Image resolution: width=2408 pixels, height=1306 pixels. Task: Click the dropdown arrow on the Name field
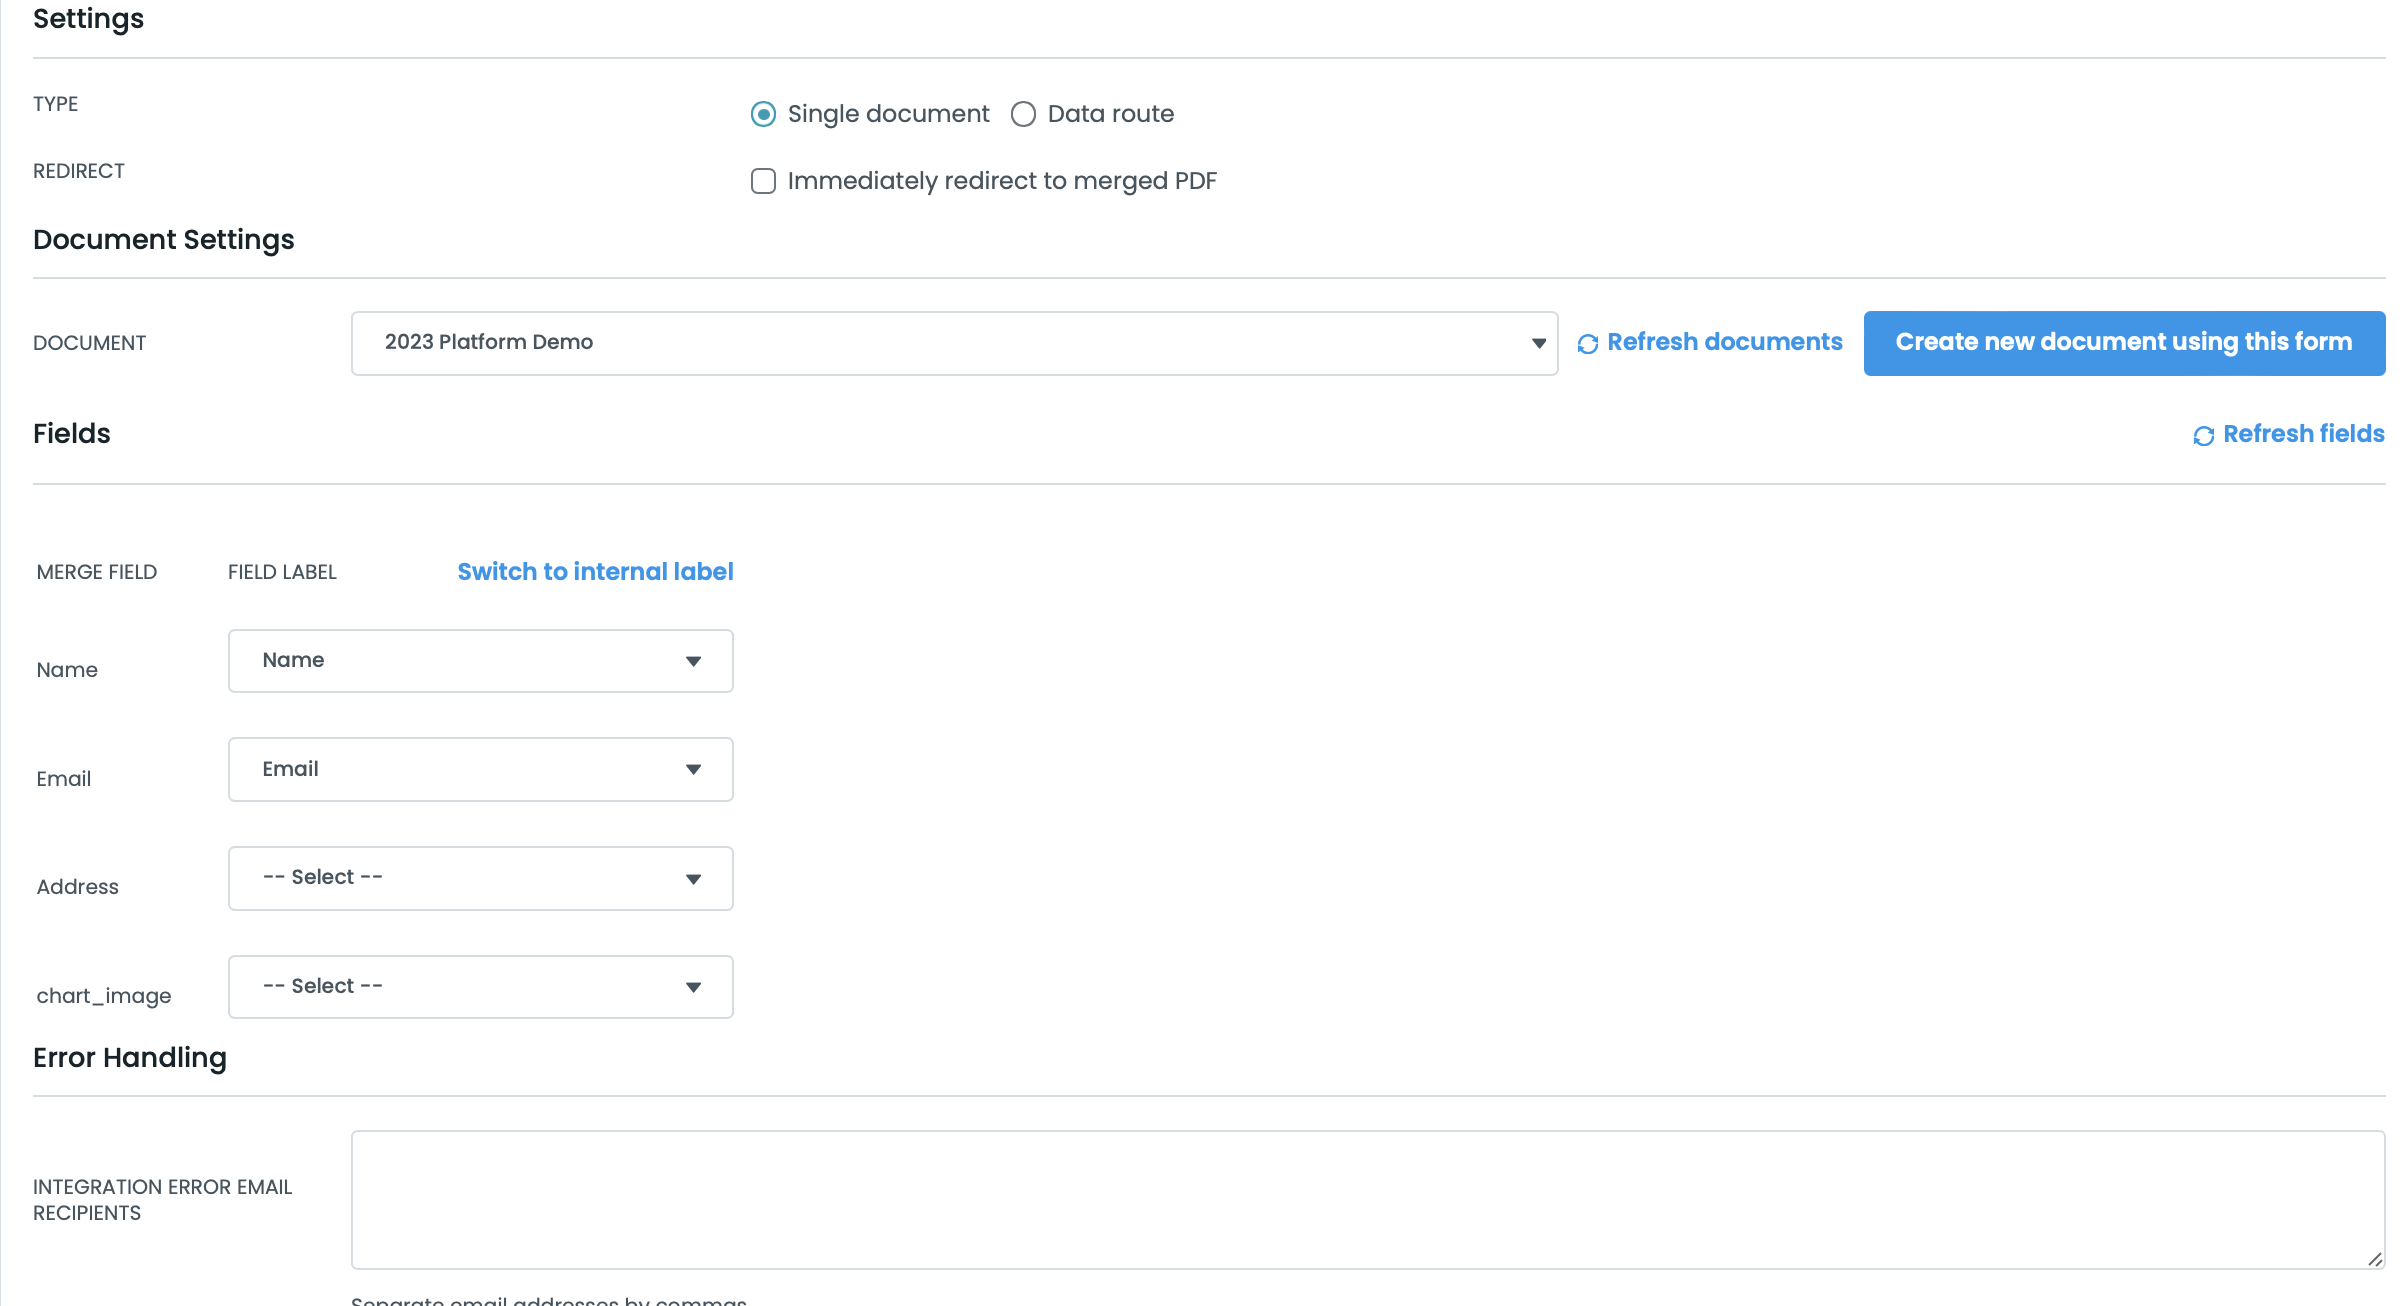coord(694,660)
